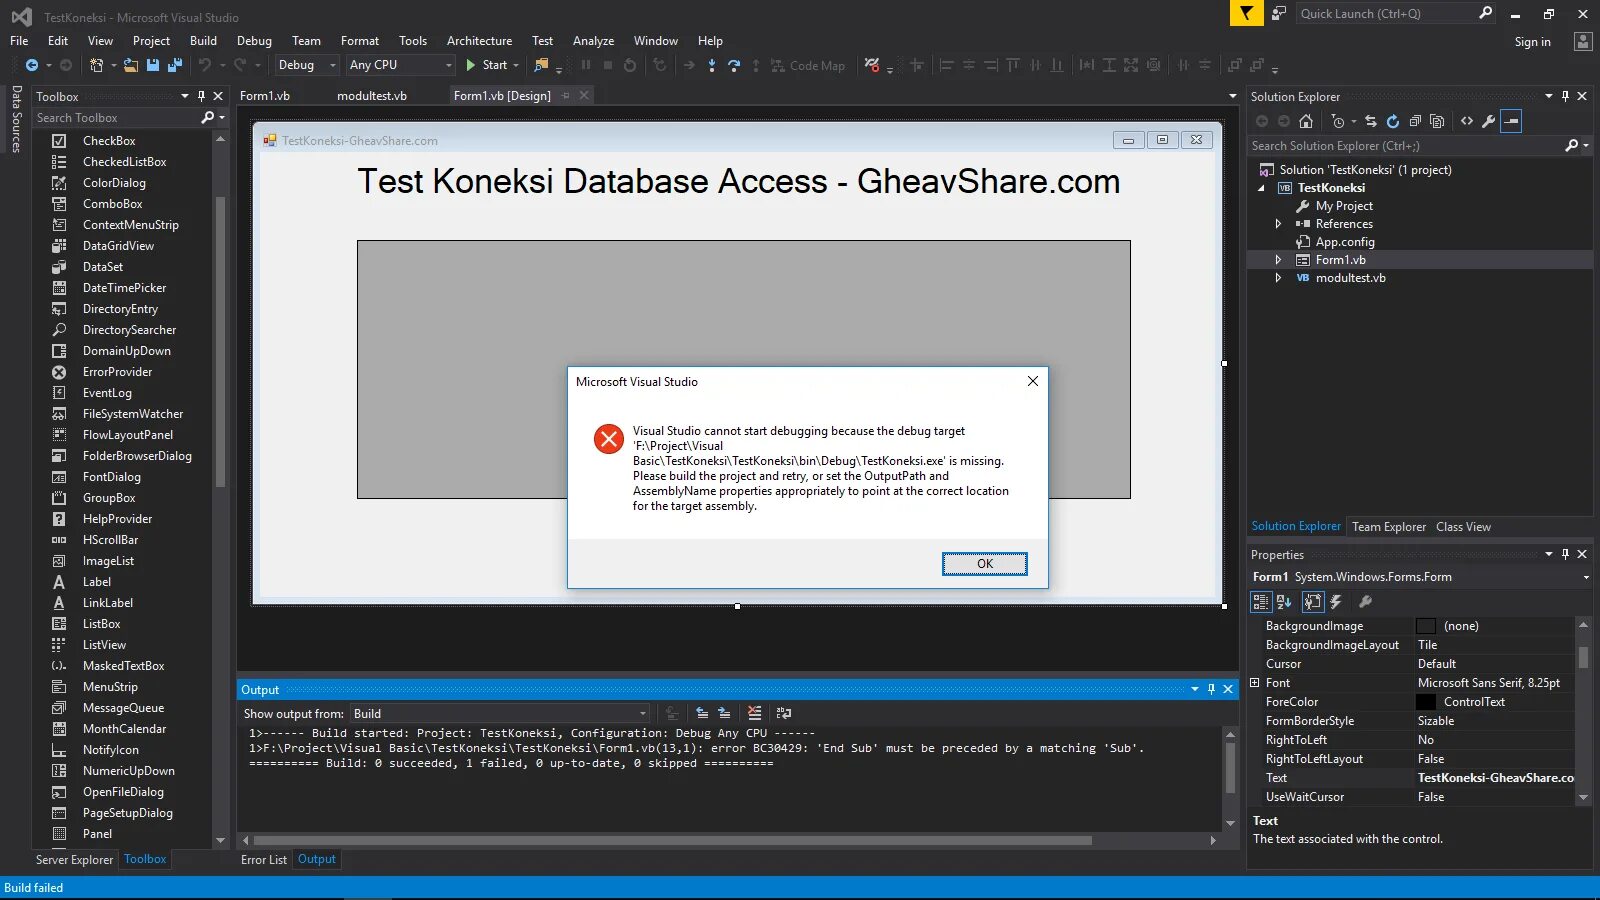The image size is (1600, 900).
Task: Click the Quick Launch search magnifier icon
Action: (x=1485, y=13)
